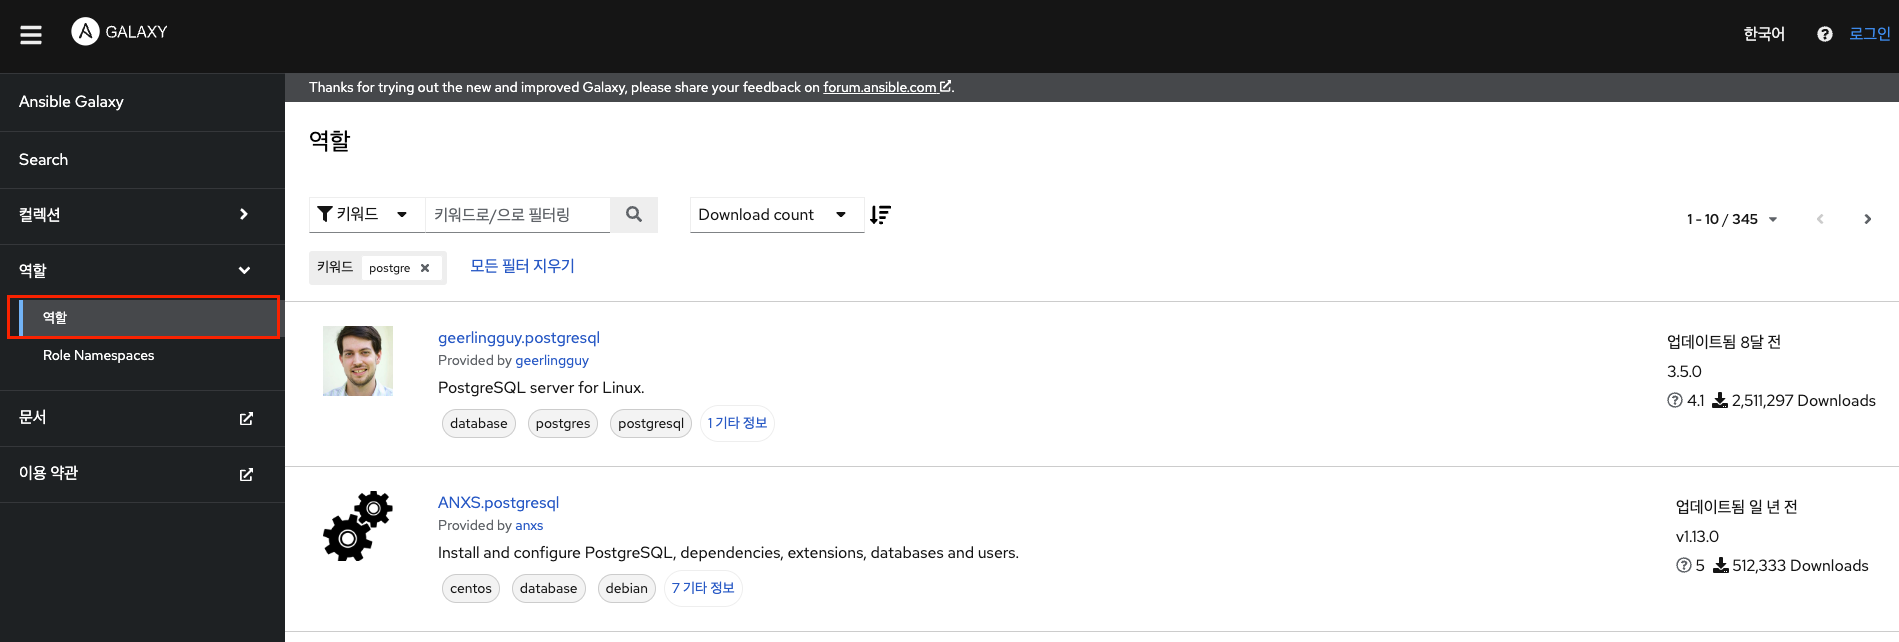Remove the postgre keyword filter chip
The height and width of the screenshot is (642, 1899).
pyautogui.click(x=425, y=268)
